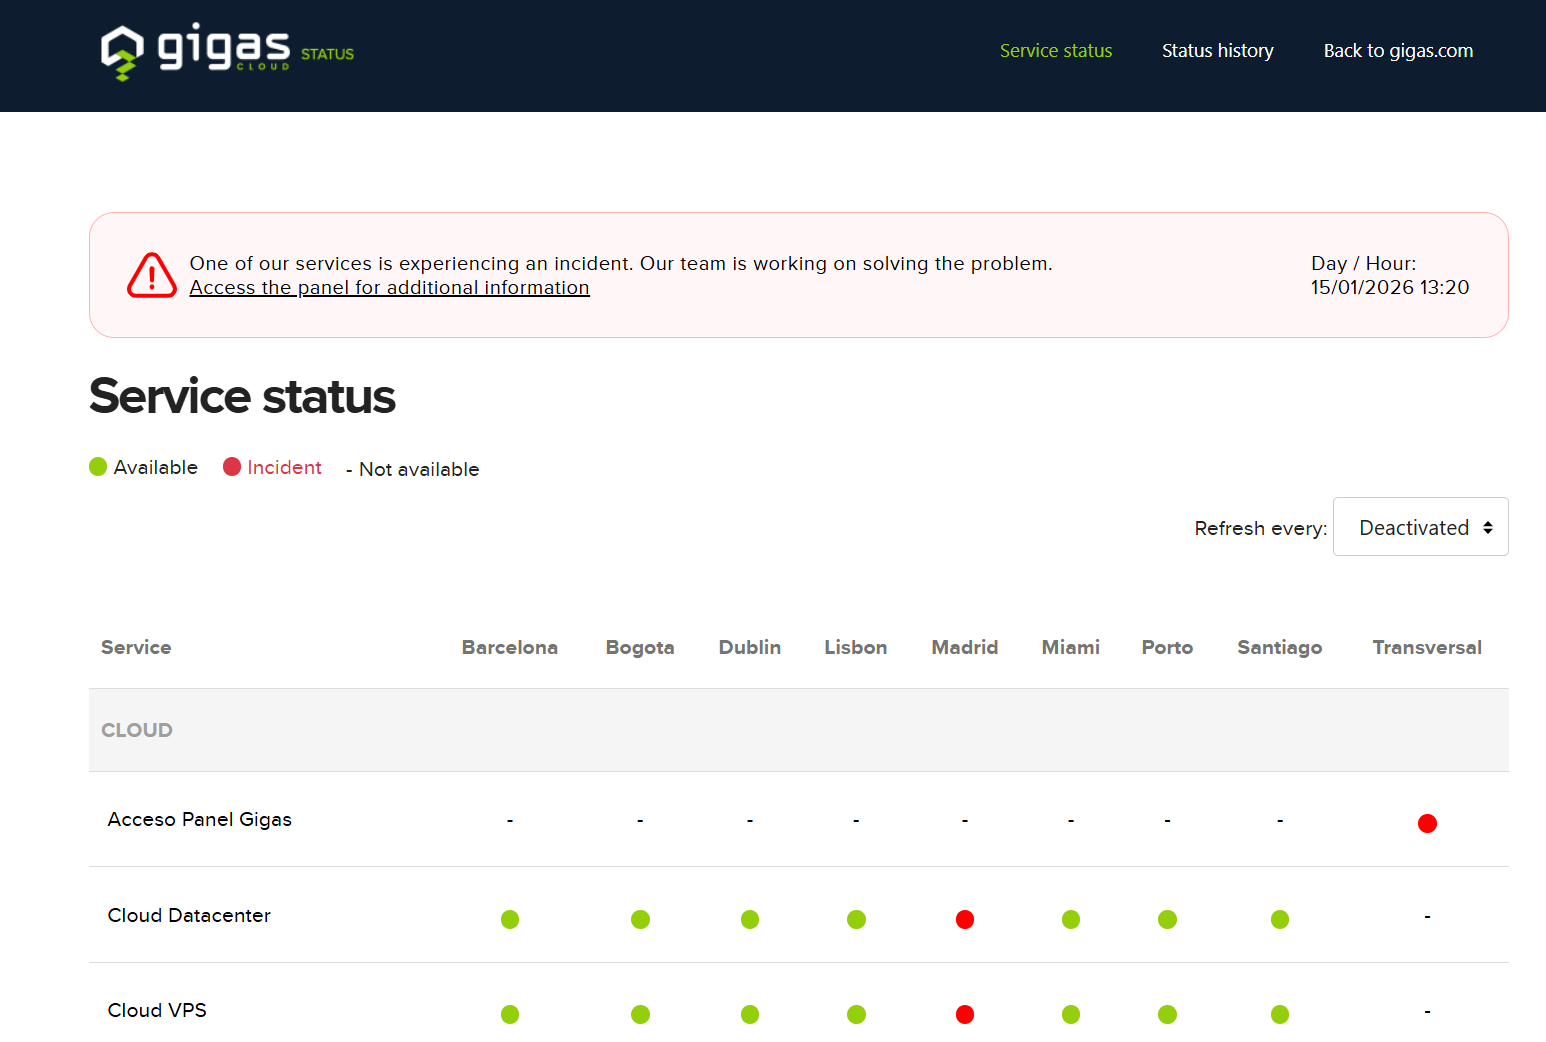
Task: Click the green Available legend dot
Action: (x=98, y=467)
